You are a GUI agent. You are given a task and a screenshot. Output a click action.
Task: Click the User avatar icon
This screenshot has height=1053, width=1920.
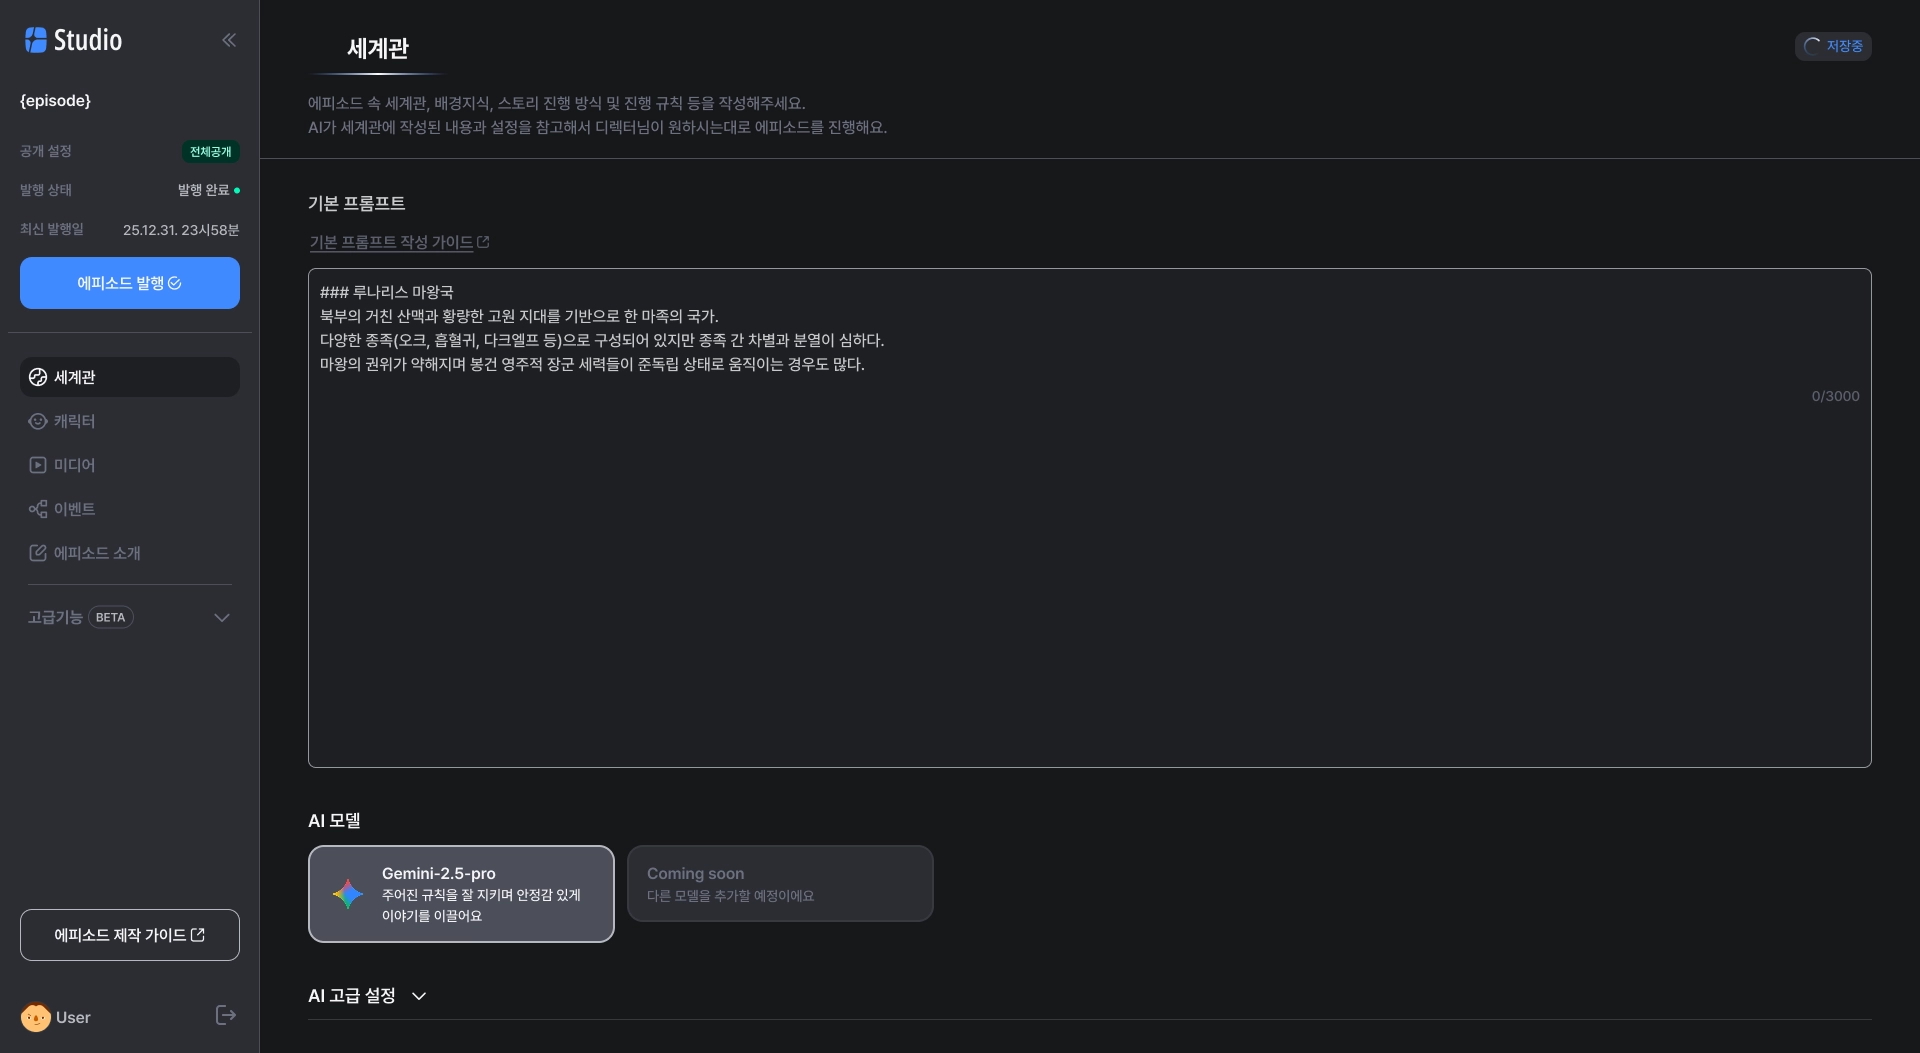[x=36, y=1017]
